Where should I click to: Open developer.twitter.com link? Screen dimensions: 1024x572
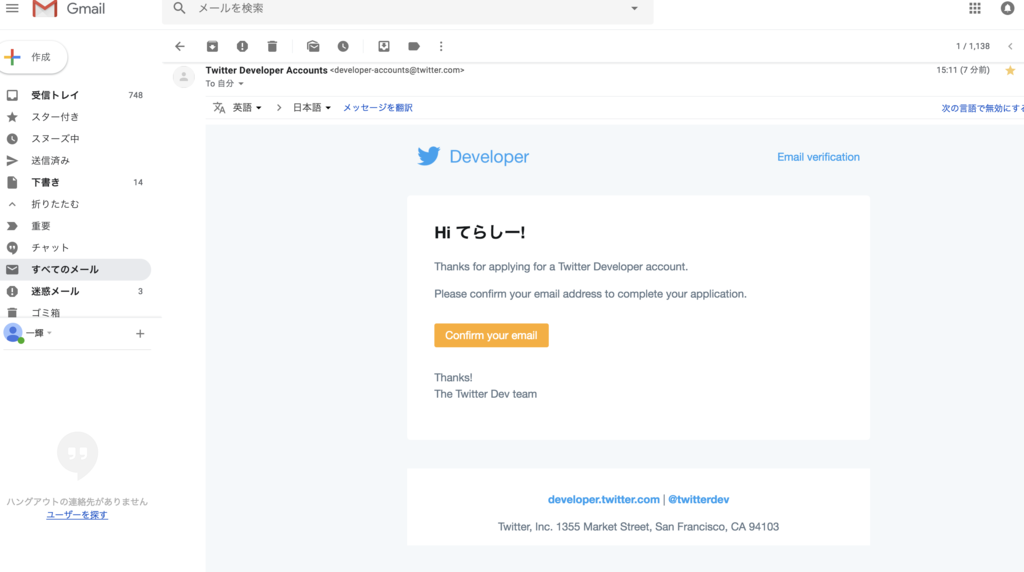coord(603,500)
